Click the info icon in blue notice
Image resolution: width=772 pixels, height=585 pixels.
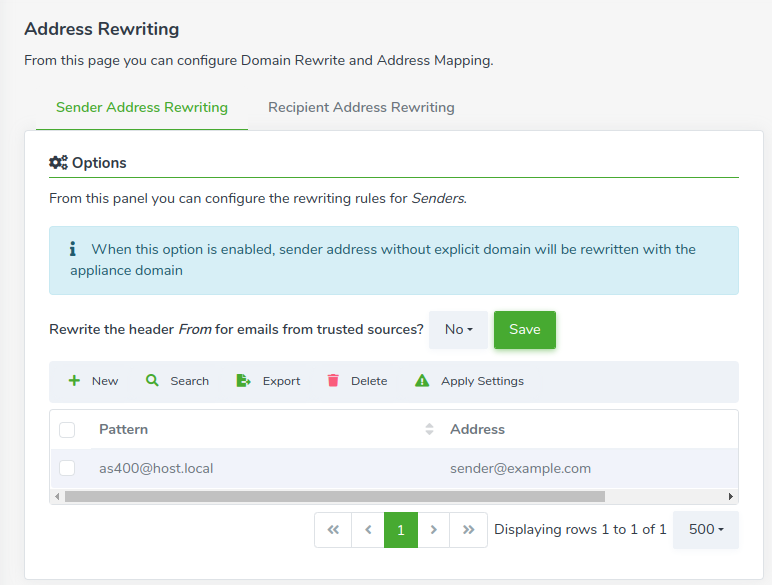click(73, 249)
